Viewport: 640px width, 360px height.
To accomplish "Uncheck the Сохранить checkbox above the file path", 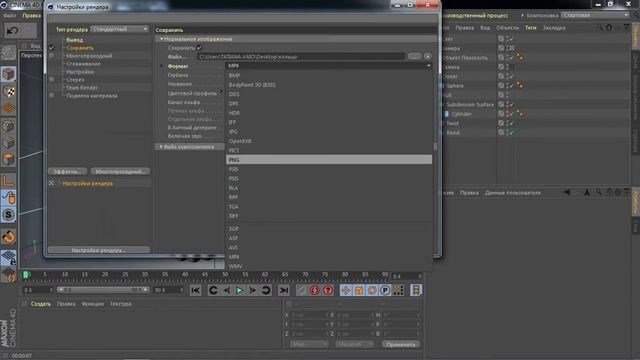I will pos(199,48).
